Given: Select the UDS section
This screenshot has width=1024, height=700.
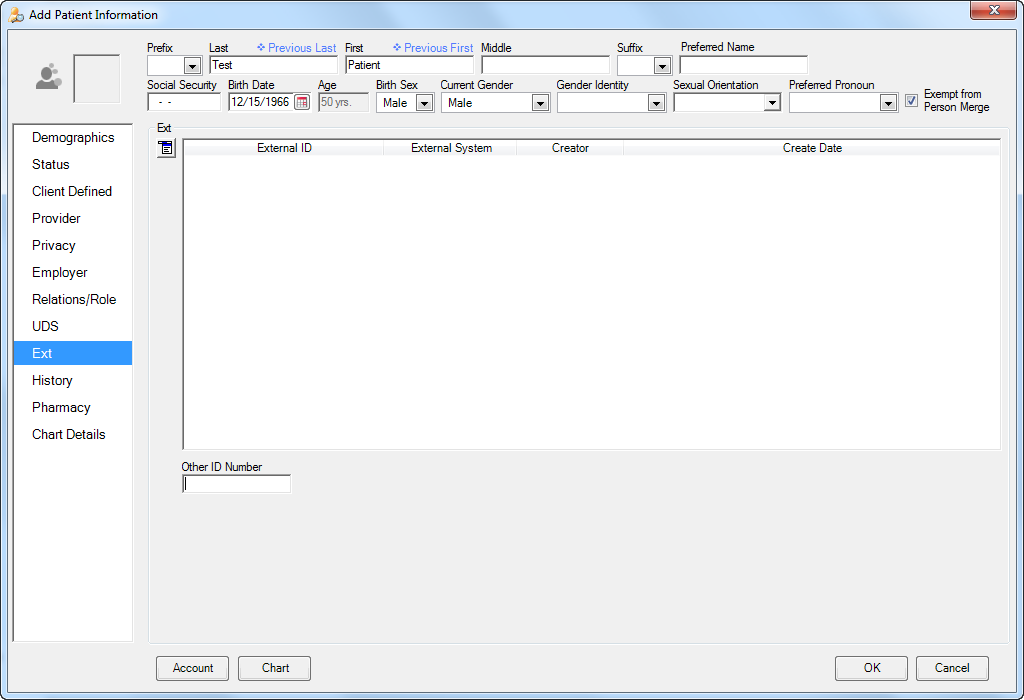Looking at the screenshot, I should [72, 326].
